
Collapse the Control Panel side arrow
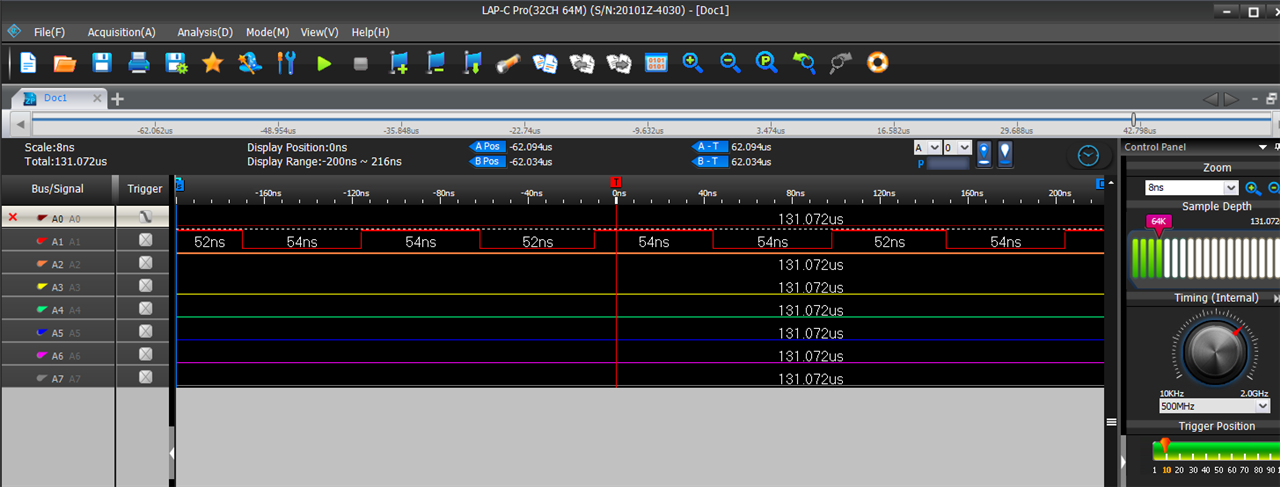pos(1123,462)
